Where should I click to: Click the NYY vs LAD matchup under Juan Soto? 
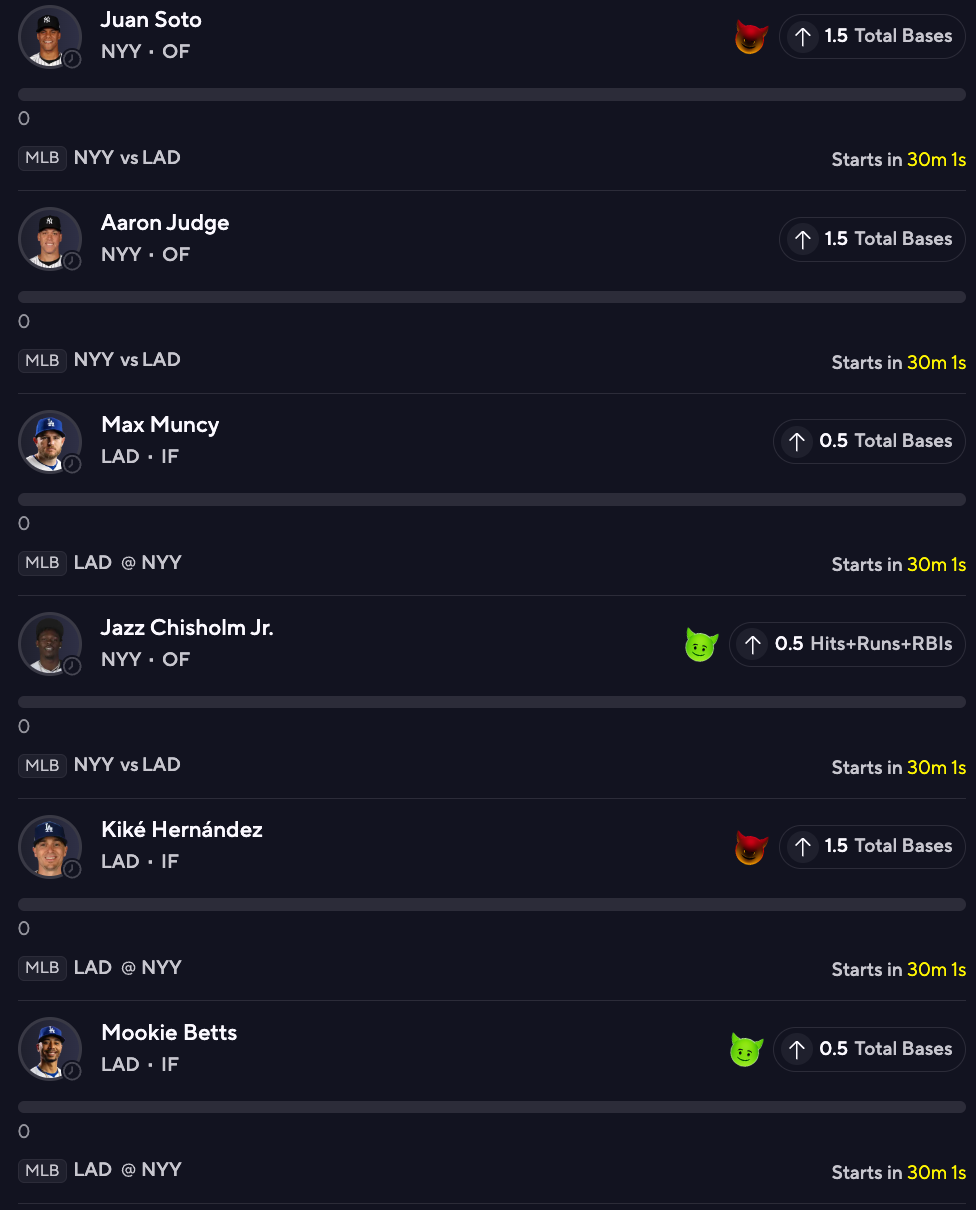point(127,158)
